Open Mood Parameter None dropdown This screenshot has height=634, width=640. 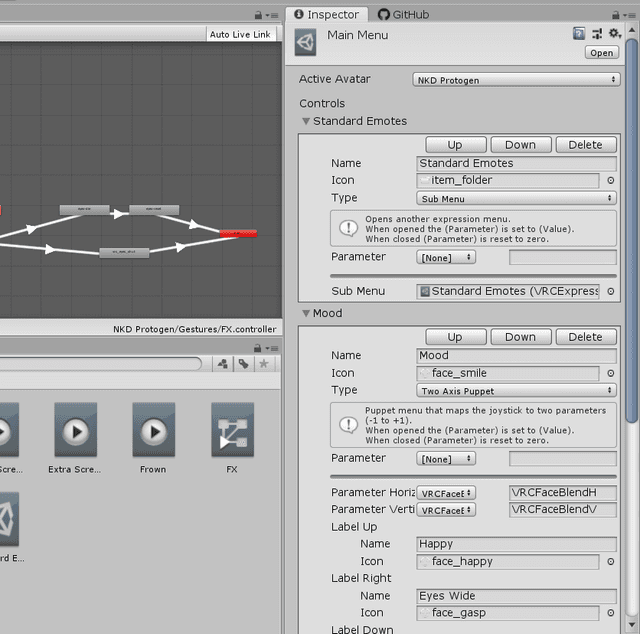pyautogui.click(x=446, y=459)
